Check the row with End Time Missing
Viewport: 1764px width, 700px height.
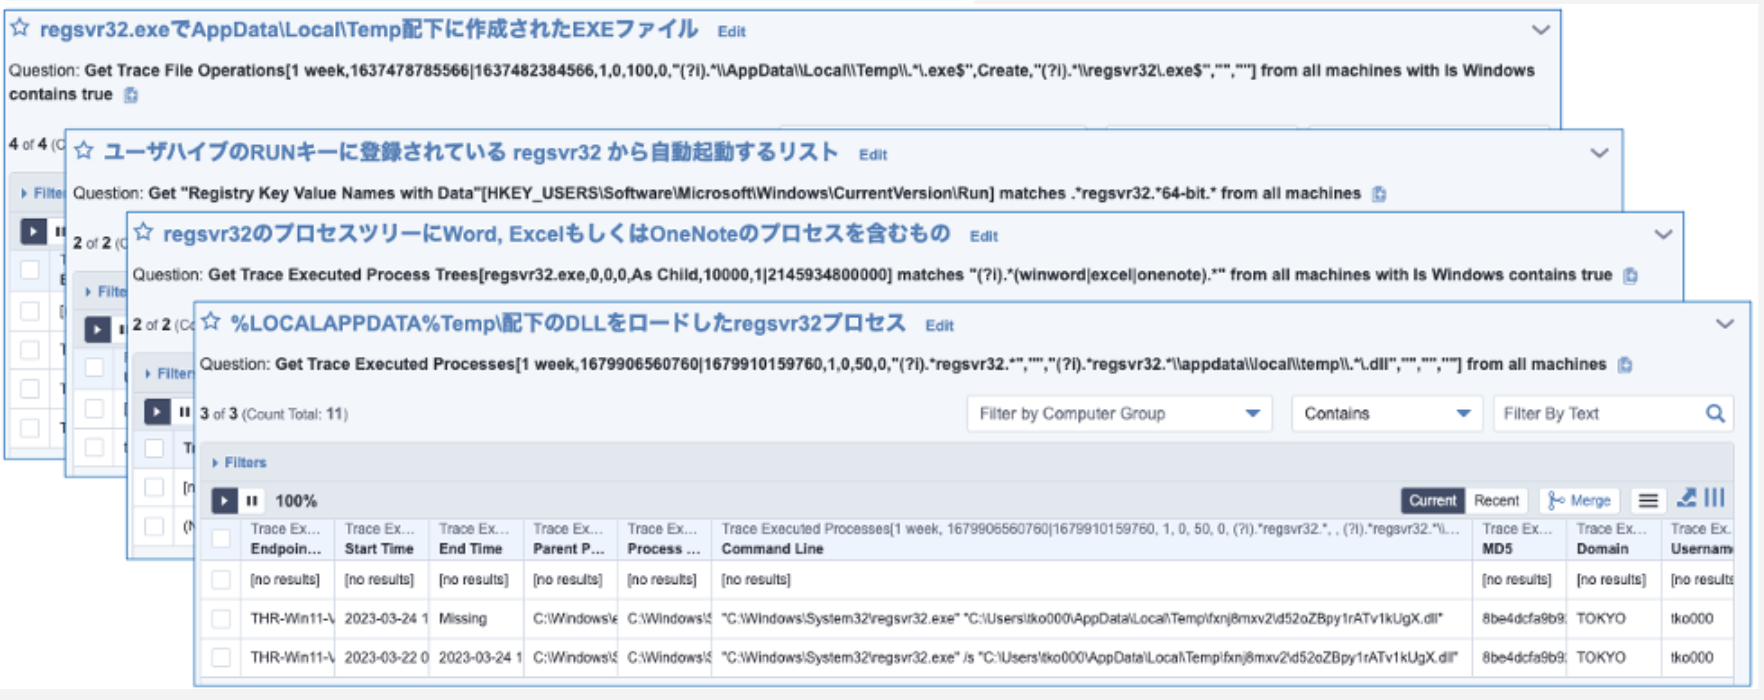(221, 618)
